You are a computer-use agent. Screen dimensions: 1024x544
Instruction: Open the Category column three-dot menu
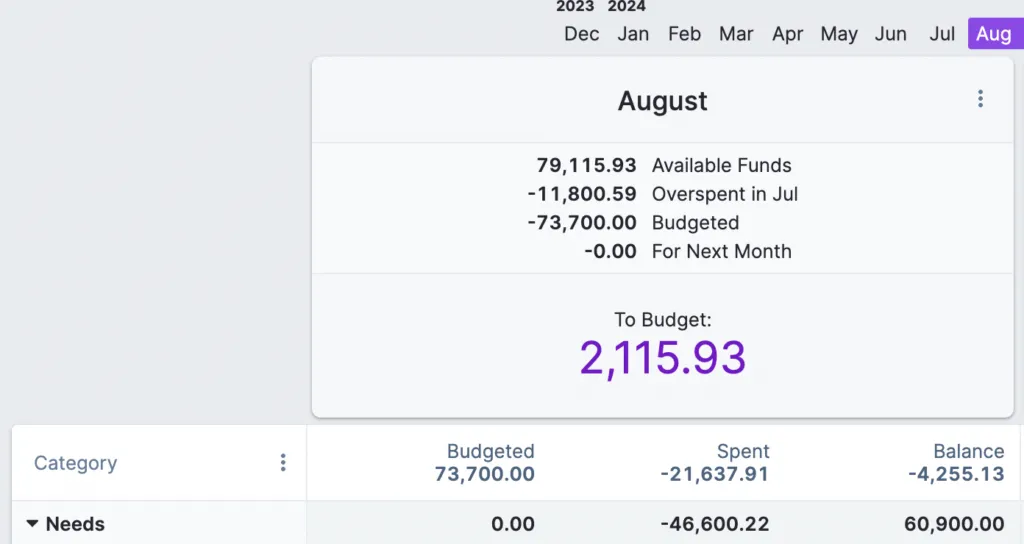click(283, 463)
